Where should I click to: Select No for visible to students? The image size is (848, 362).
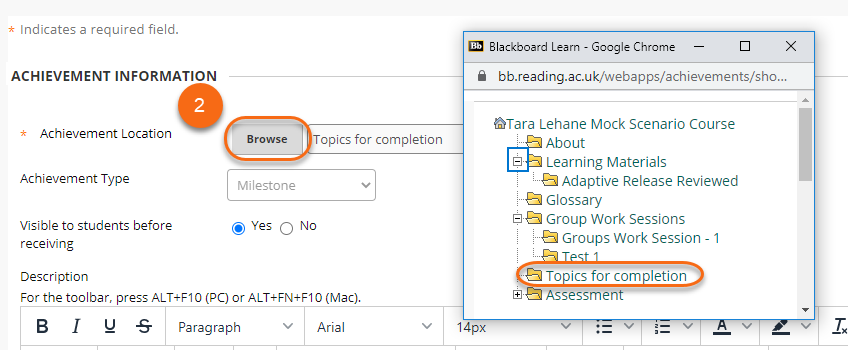click(286, 228)
